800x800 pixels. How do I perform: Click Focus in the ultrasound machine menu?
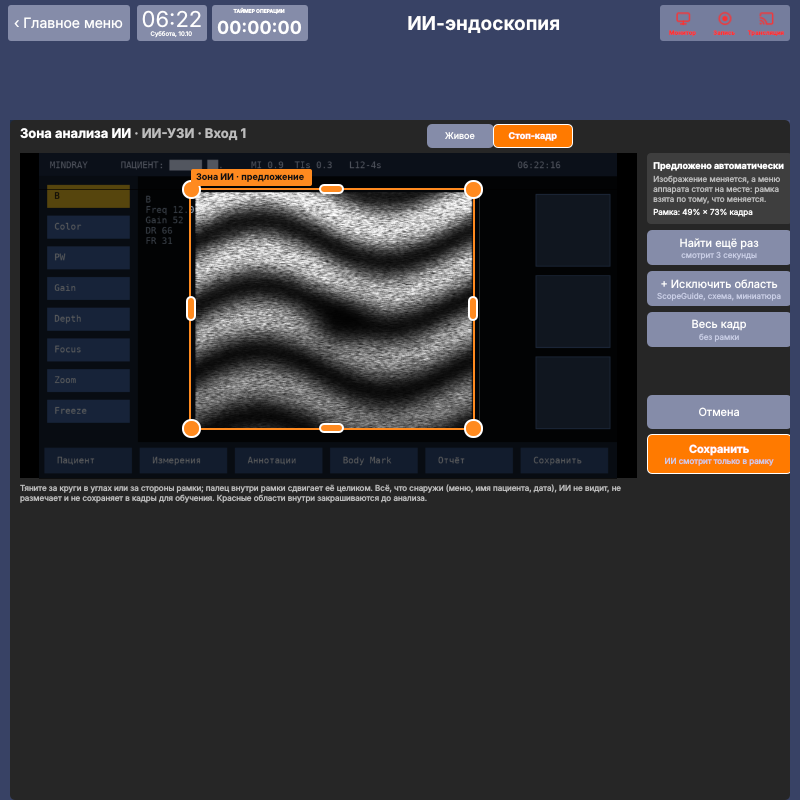click(x=88, y=349)
